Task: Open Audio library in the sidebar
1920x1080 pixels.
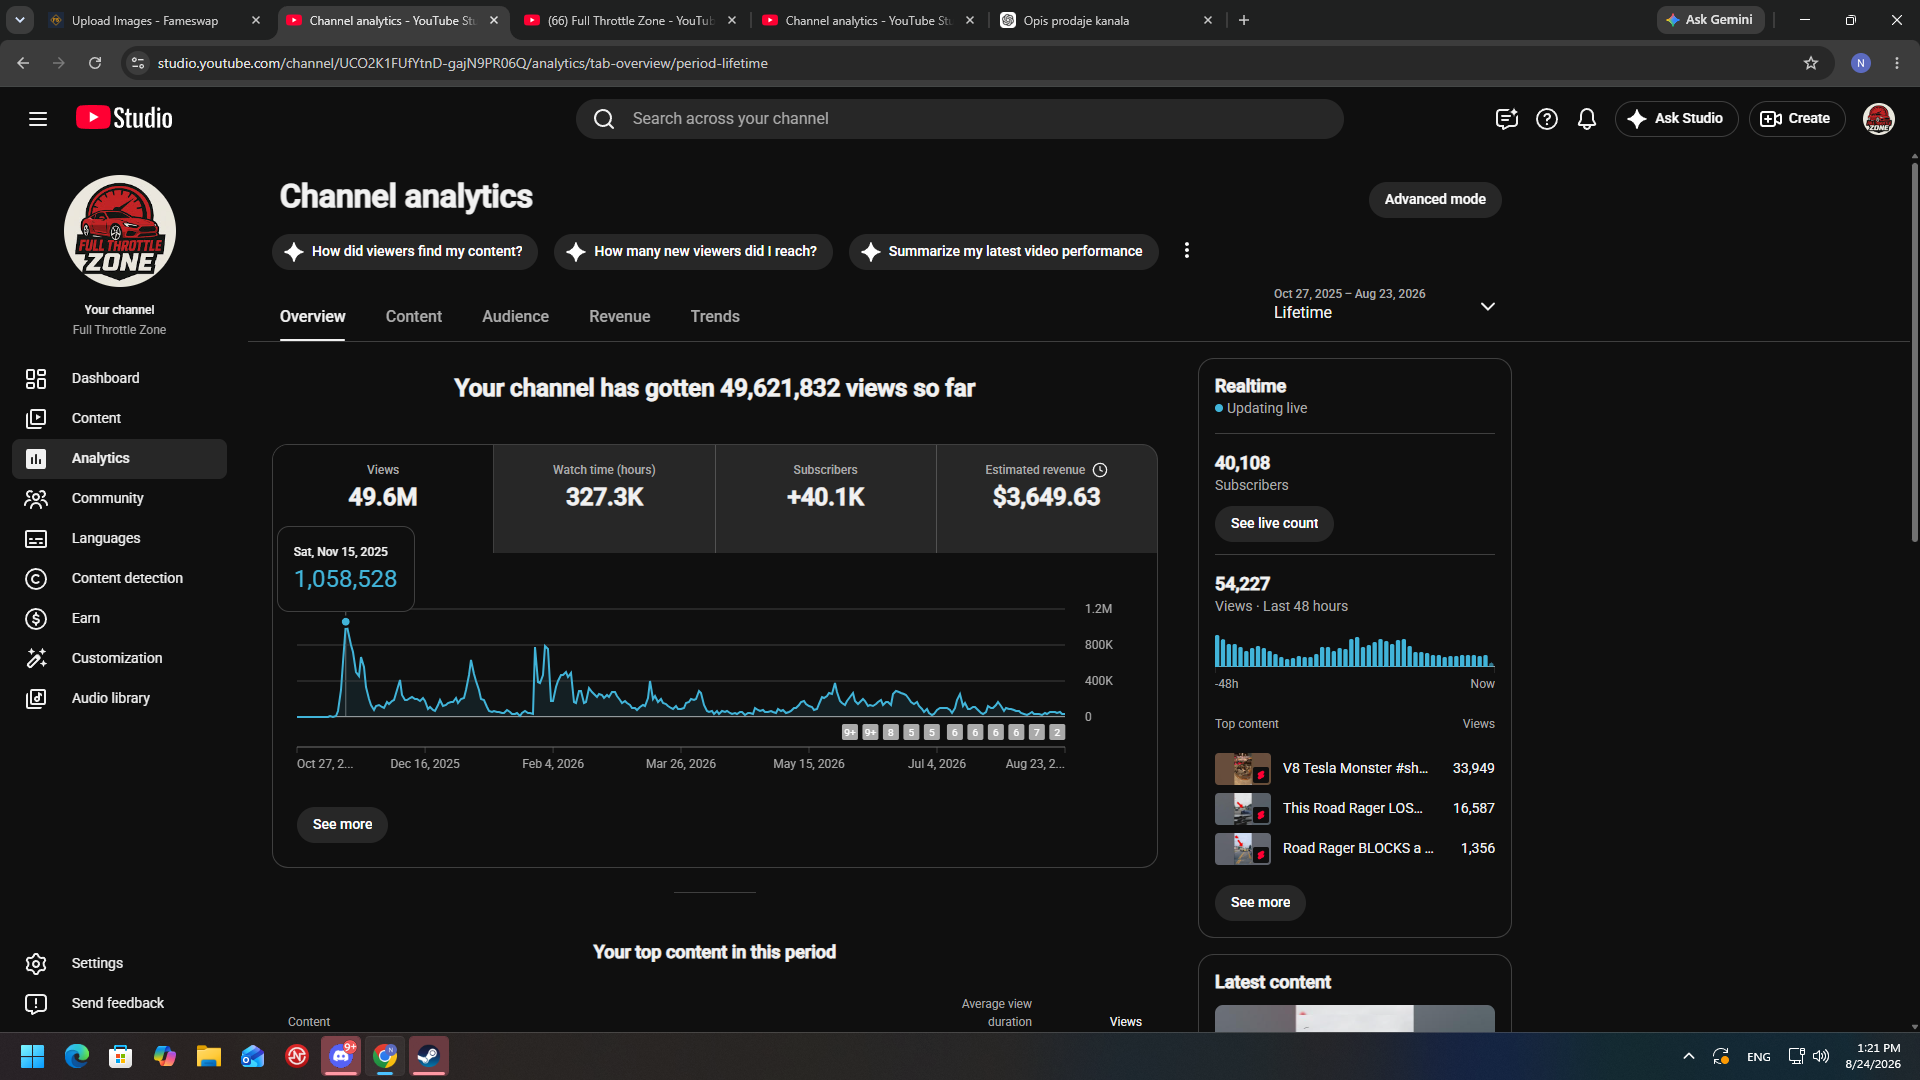Action: pyautogui.click(x=119, y=698)
